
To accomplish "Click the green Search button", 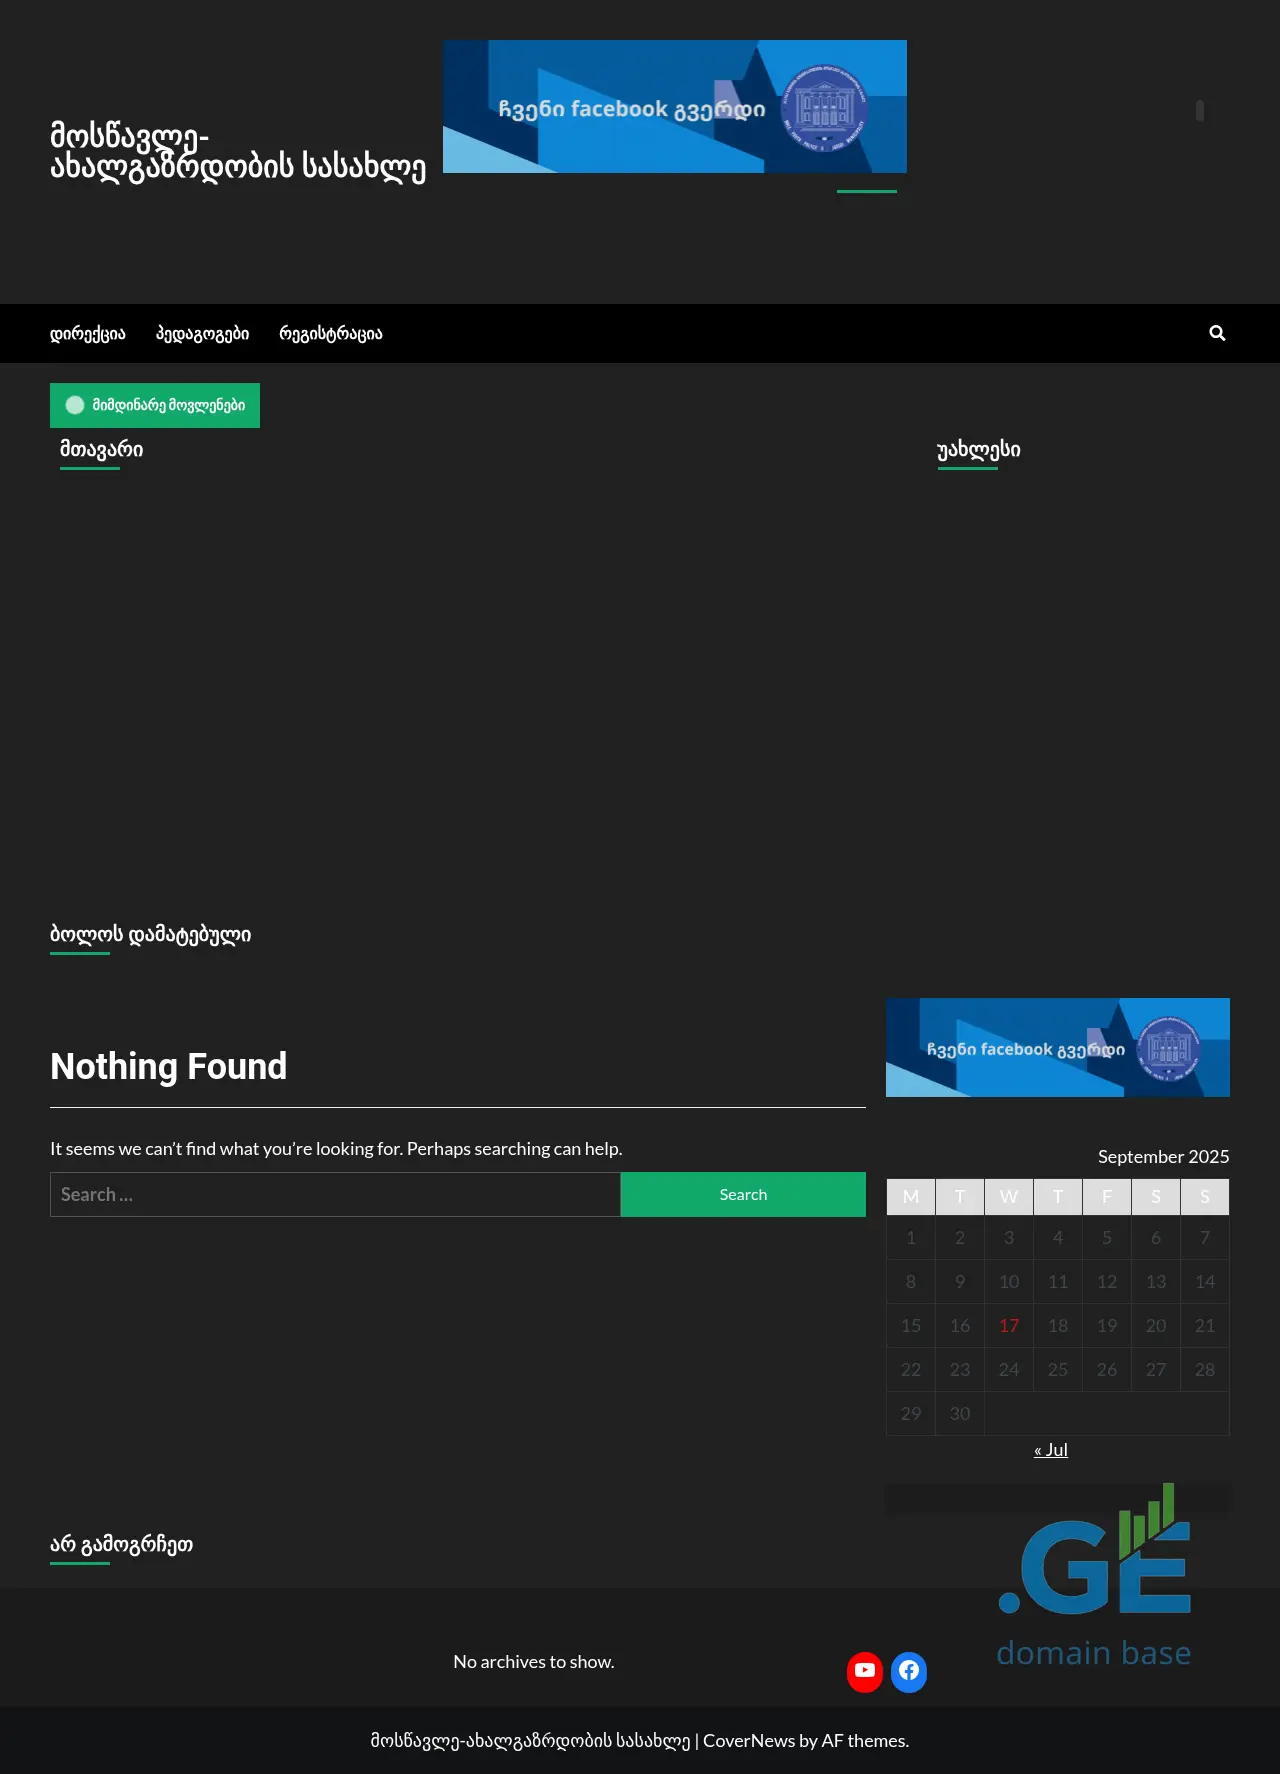I will pyautogui.click(x=743, y=1194).
